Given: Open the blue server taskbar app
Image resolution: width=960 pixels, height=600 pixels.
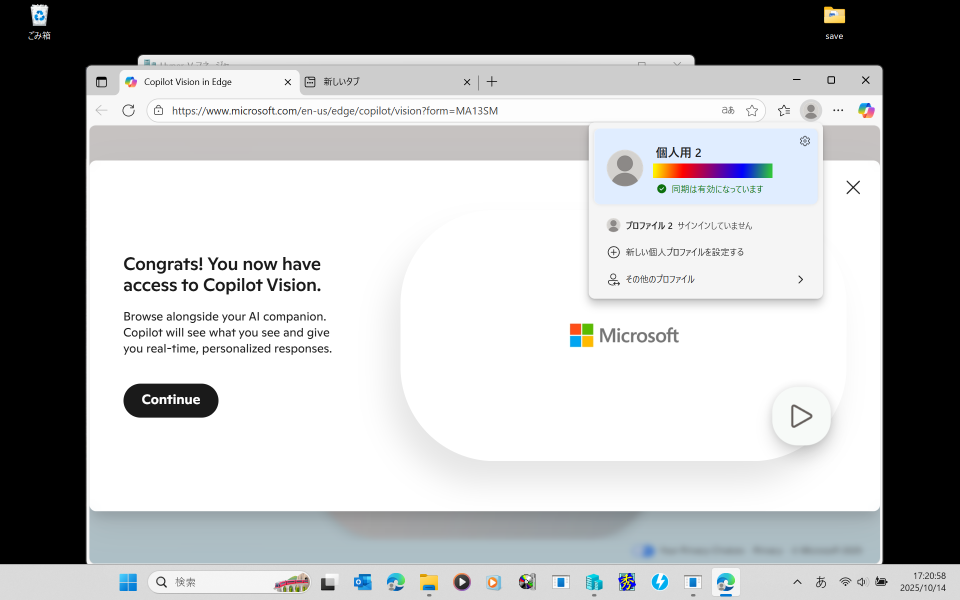Looking at the screenshot, I should 593,582.
